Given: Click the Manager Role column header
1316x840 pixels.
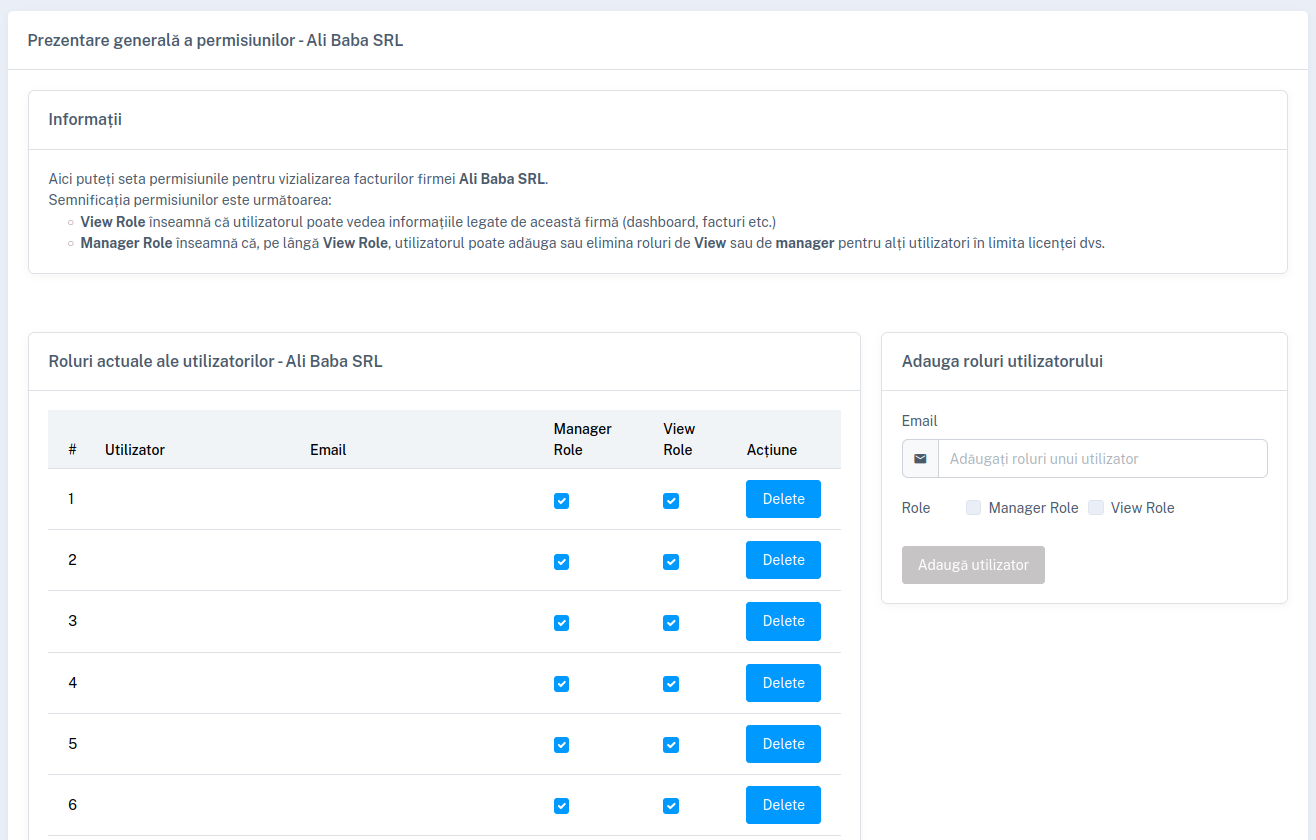Looking at the screenshot, I should click(583, 439).
